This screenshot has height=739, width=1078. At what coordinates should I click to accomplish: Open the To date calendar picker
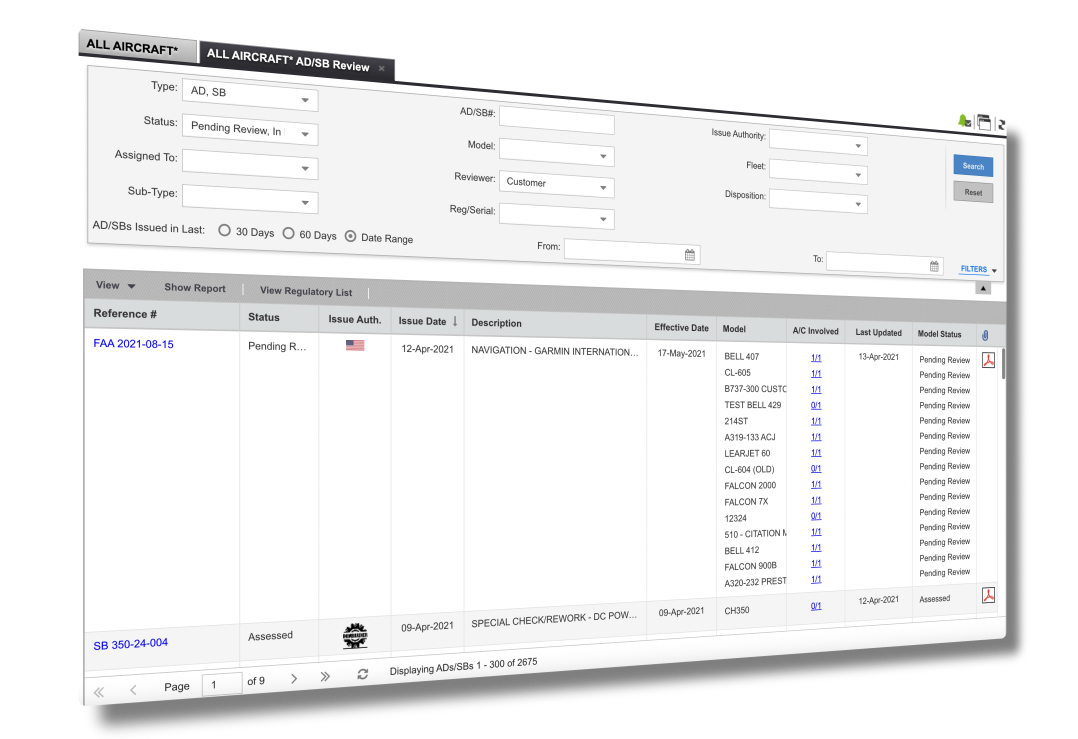[x=935, y=266]
